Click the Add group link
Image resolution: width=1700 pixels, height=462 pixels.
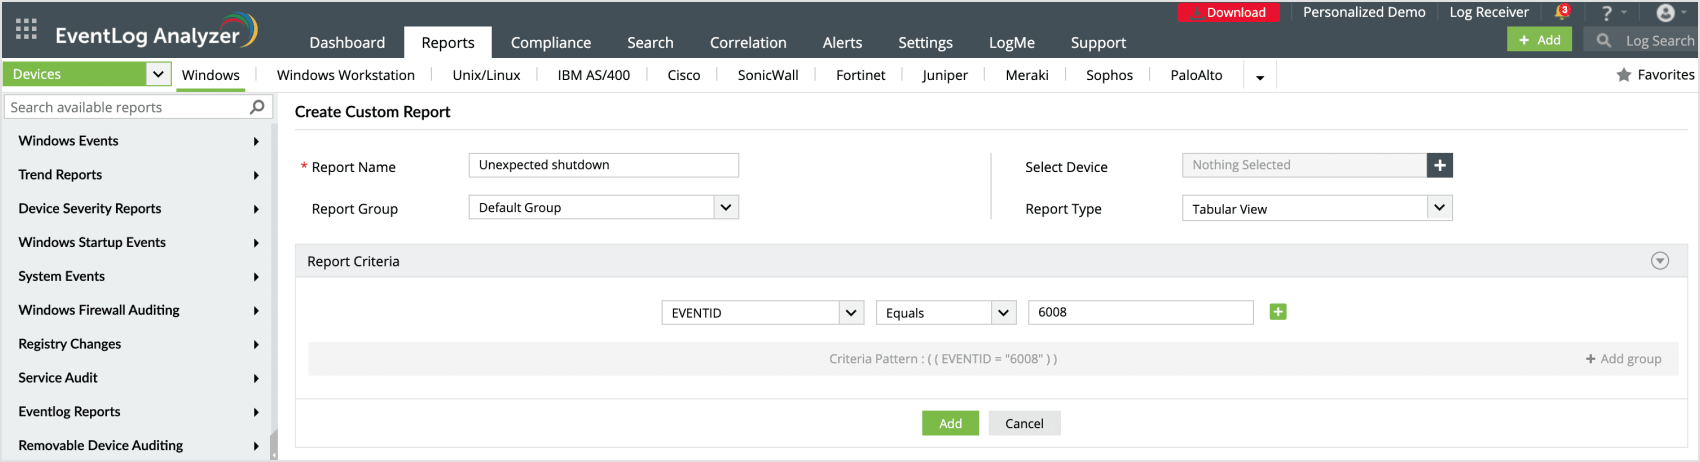1623,359
